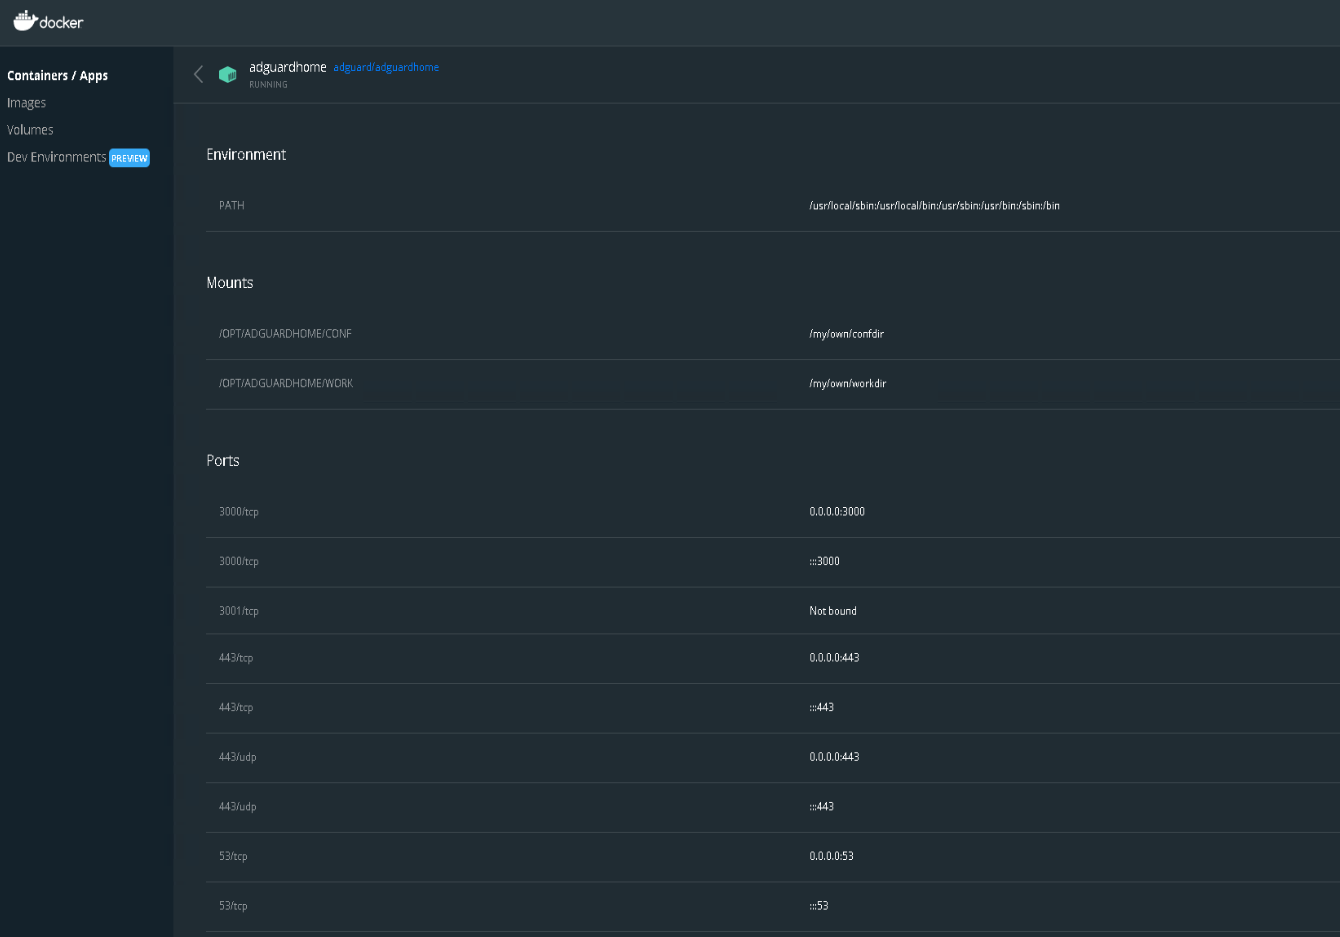
Task: Click the adguardhome container title
Action: 288,66
